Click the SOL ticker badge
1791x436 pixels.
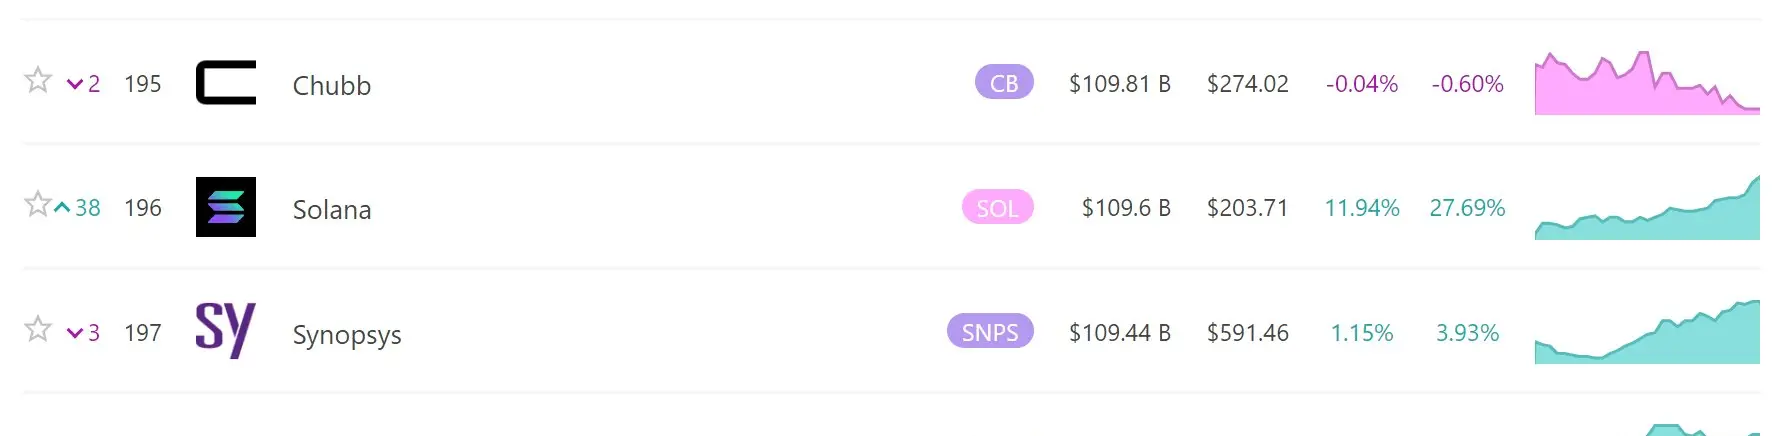point(997,207)
